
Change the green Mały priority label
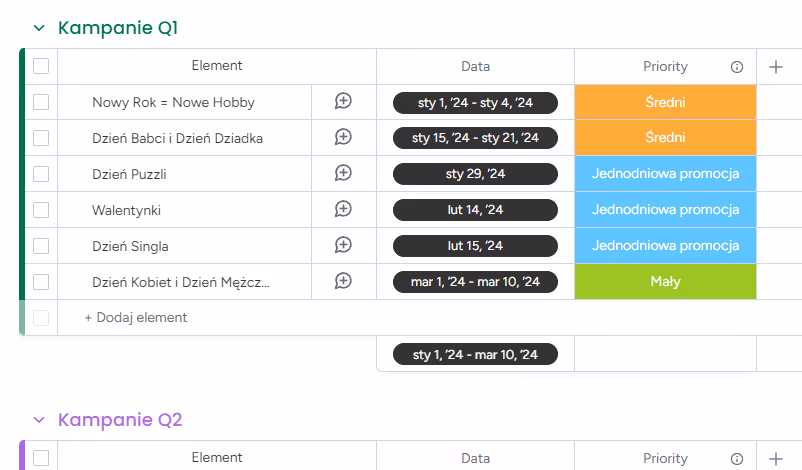pyautogui.click(x=665, y=281)
